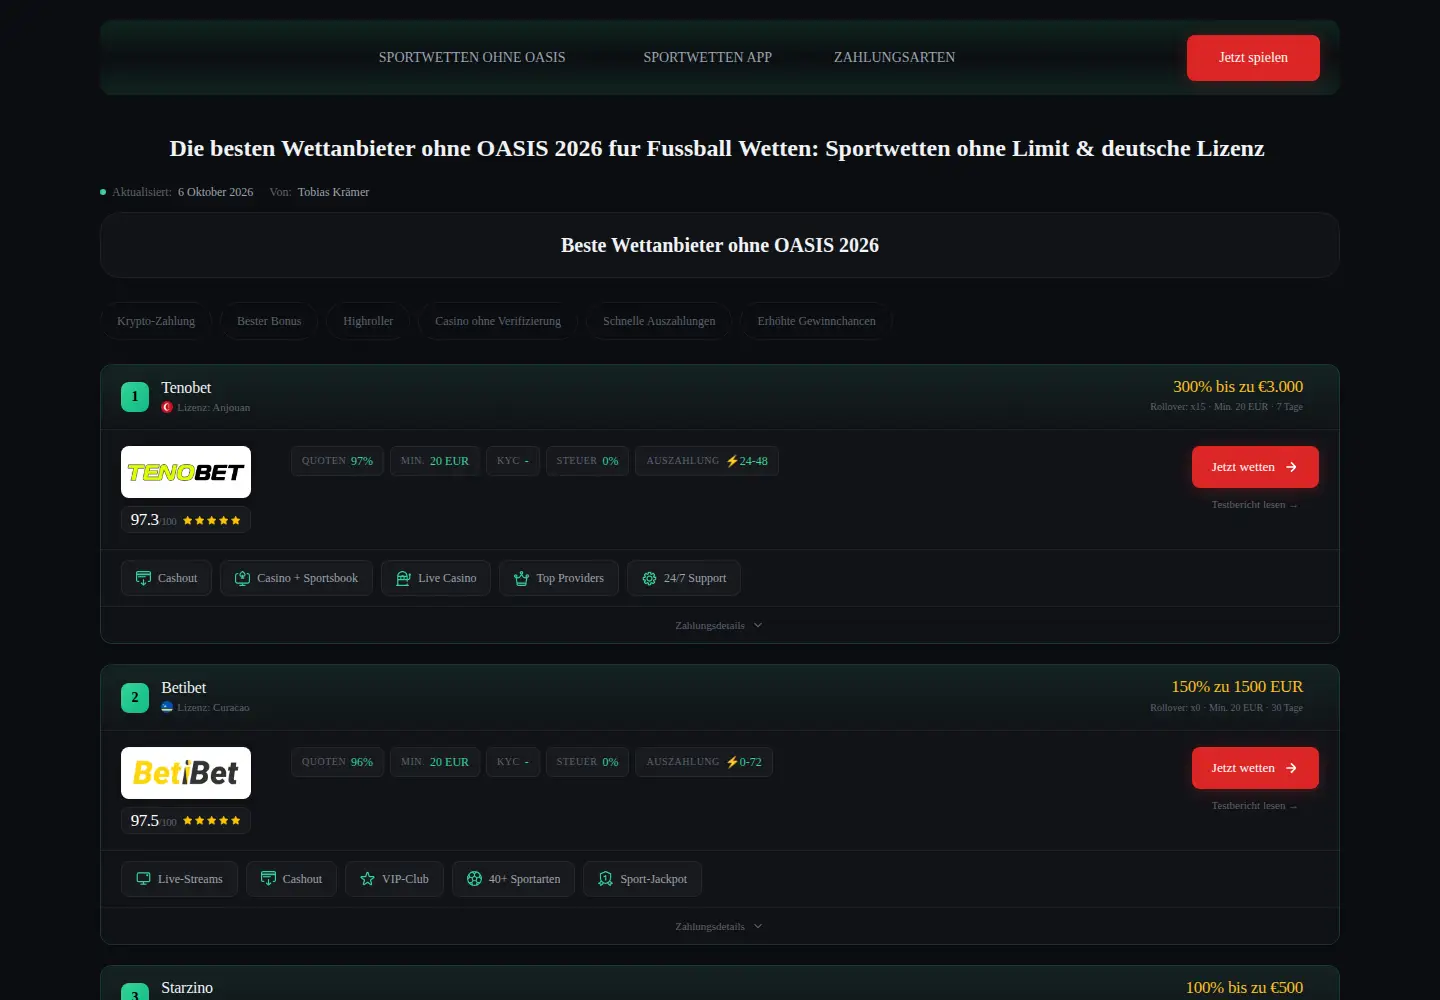Open Sportwetten App menu item
Viewport: 1440px width, 1000px height.
point(707,57)
